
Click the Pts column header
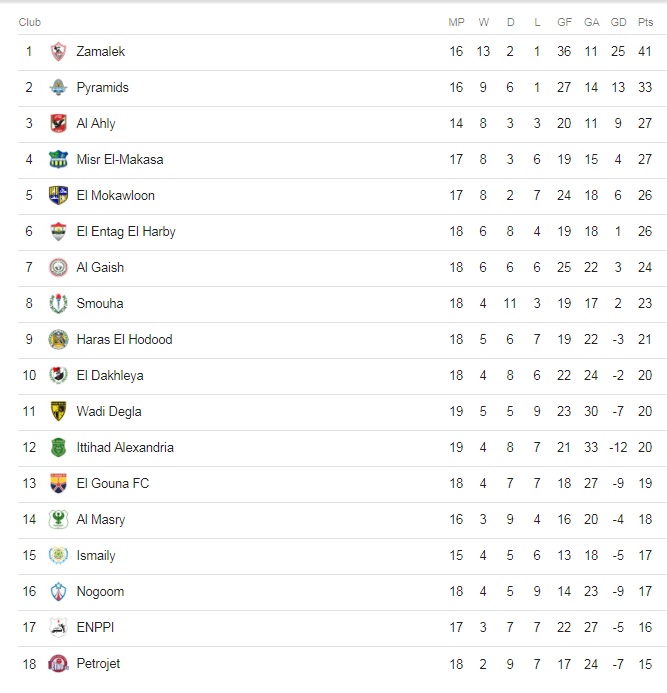tap(645, 22)
